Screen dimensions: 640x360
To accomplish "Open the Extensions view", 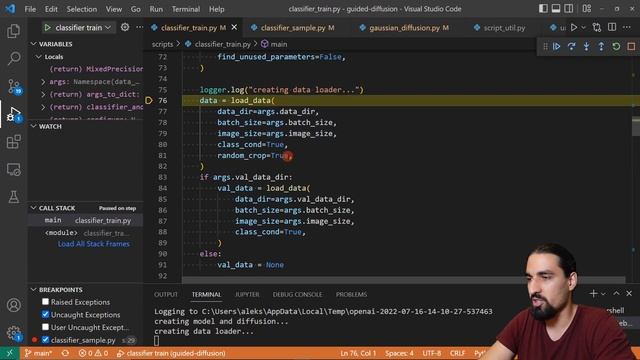I will pos(13,142).
